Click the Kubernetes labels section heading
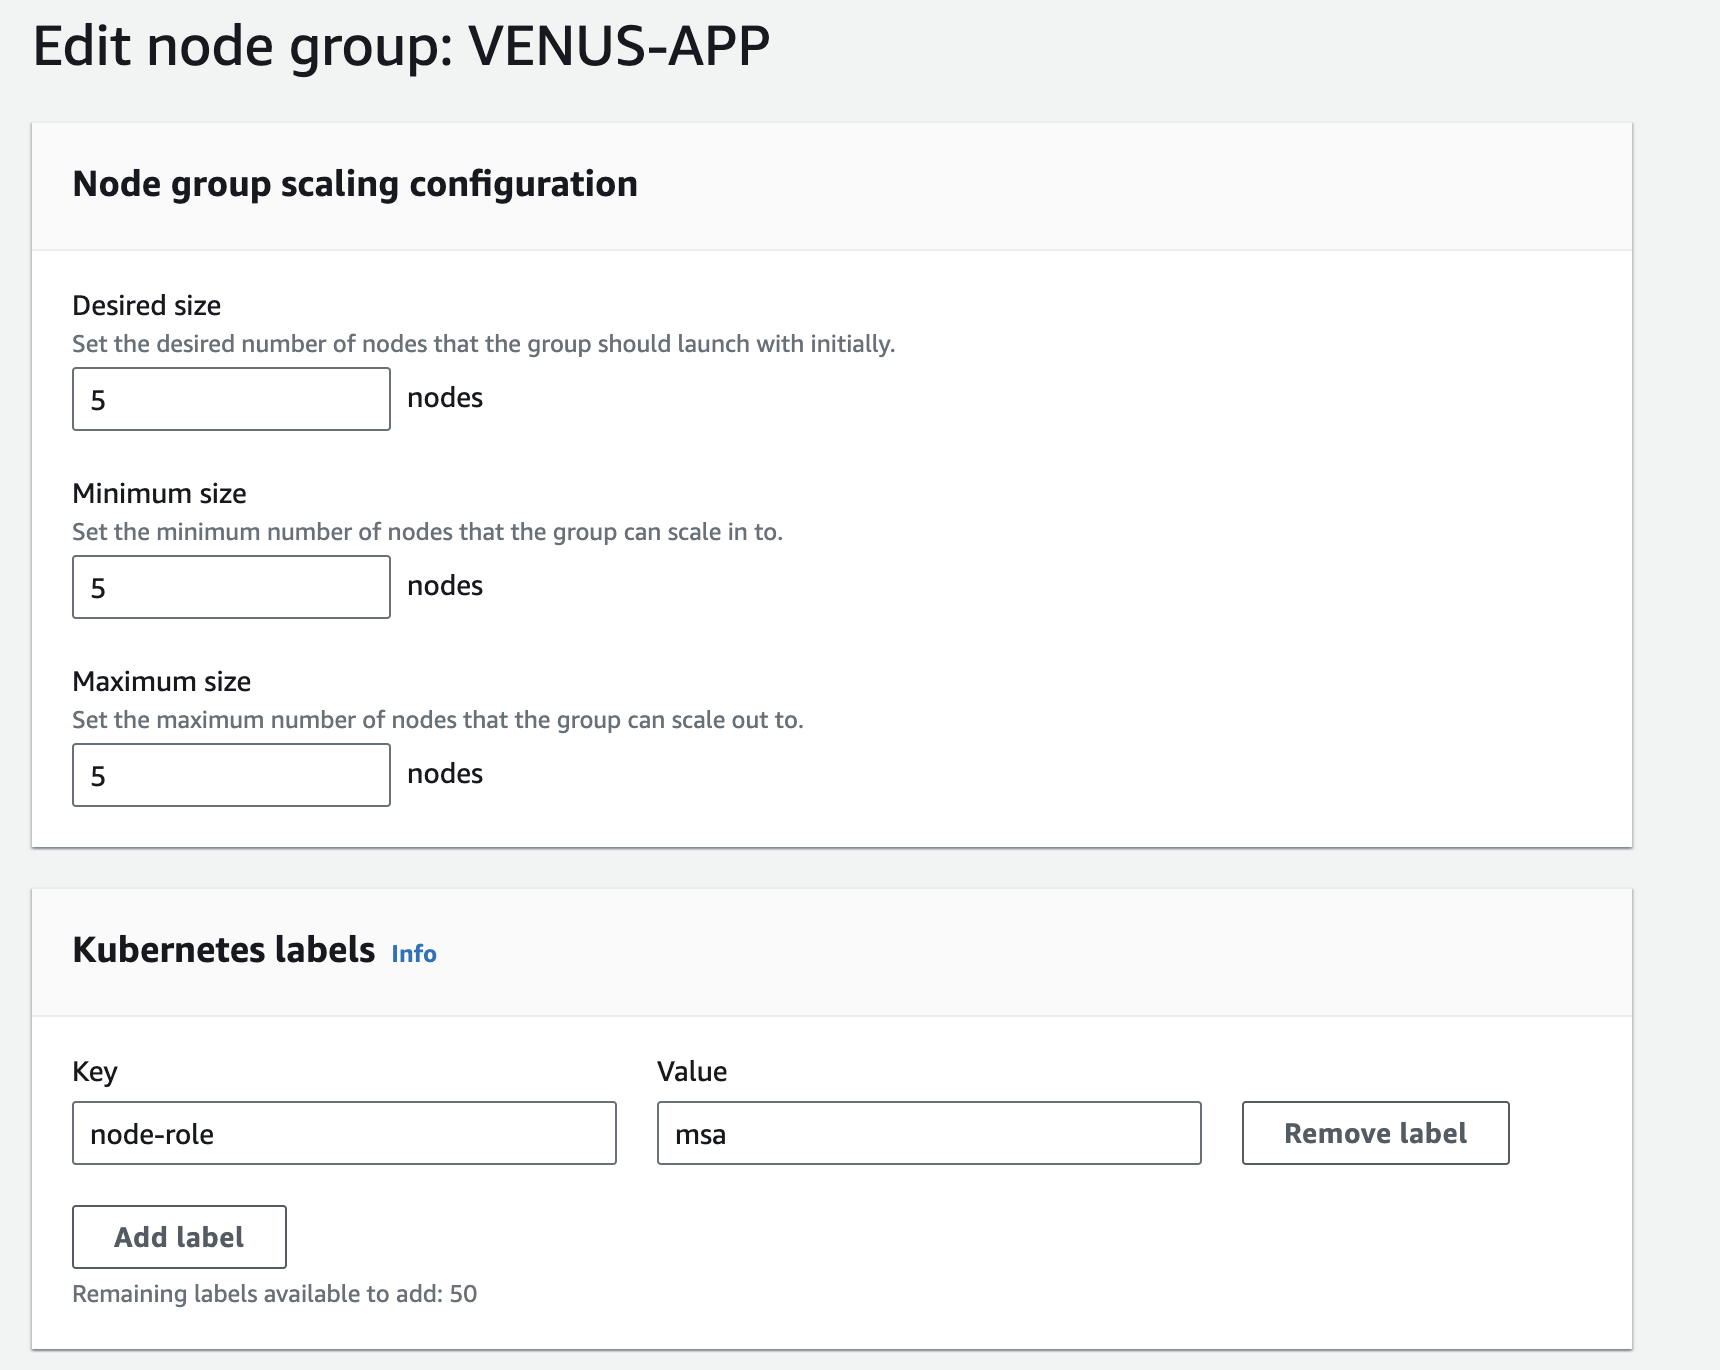This screenshot has height=1370, width=1720. [x=223, y=950]
